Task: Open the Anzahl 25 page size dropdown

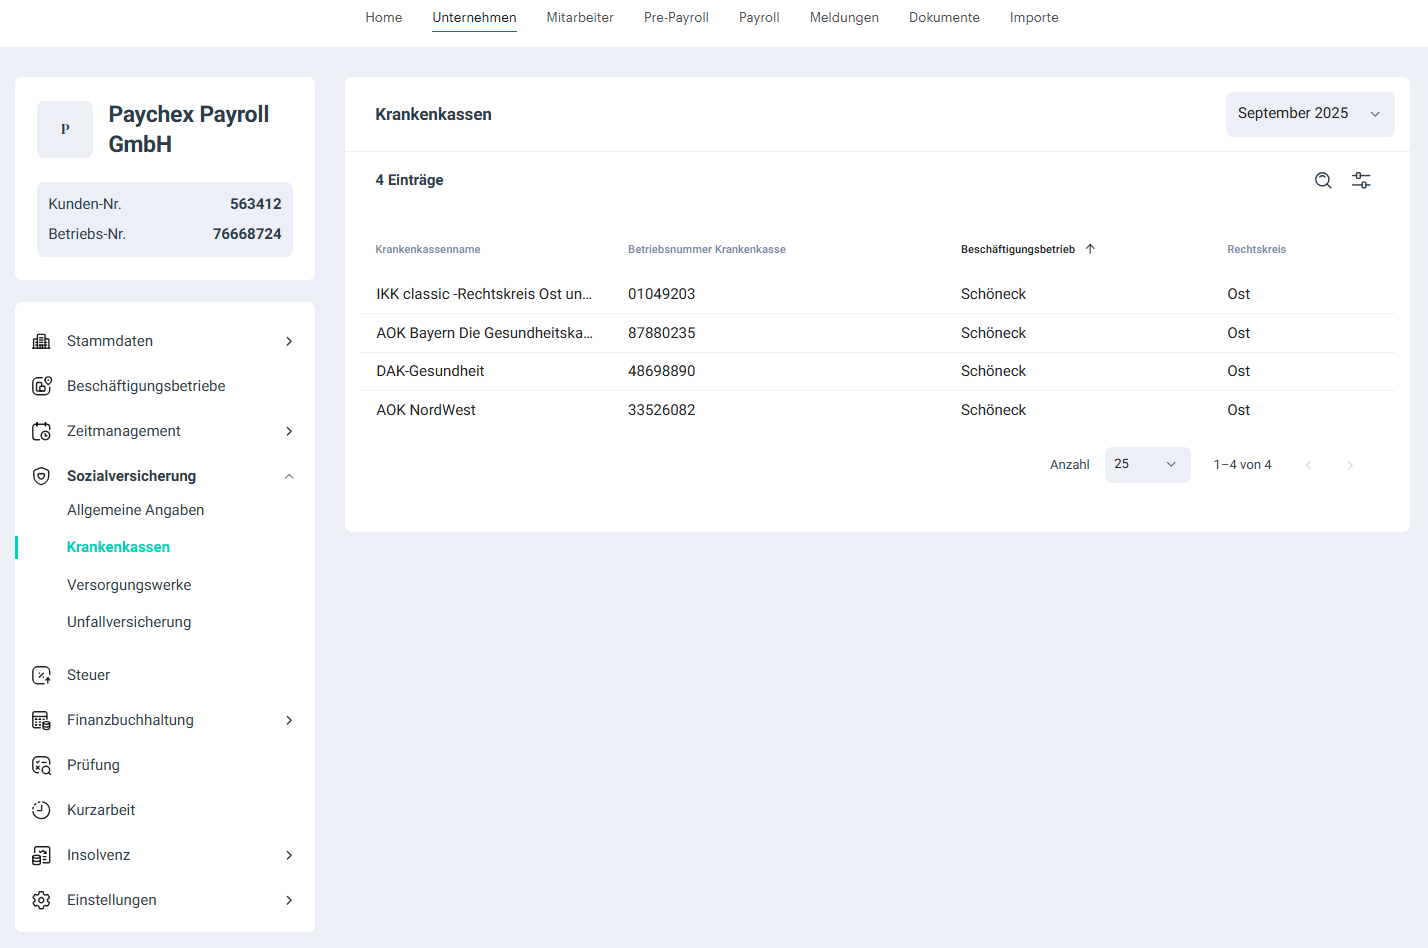Action: pyautogui.click(x=1147, y=465)
